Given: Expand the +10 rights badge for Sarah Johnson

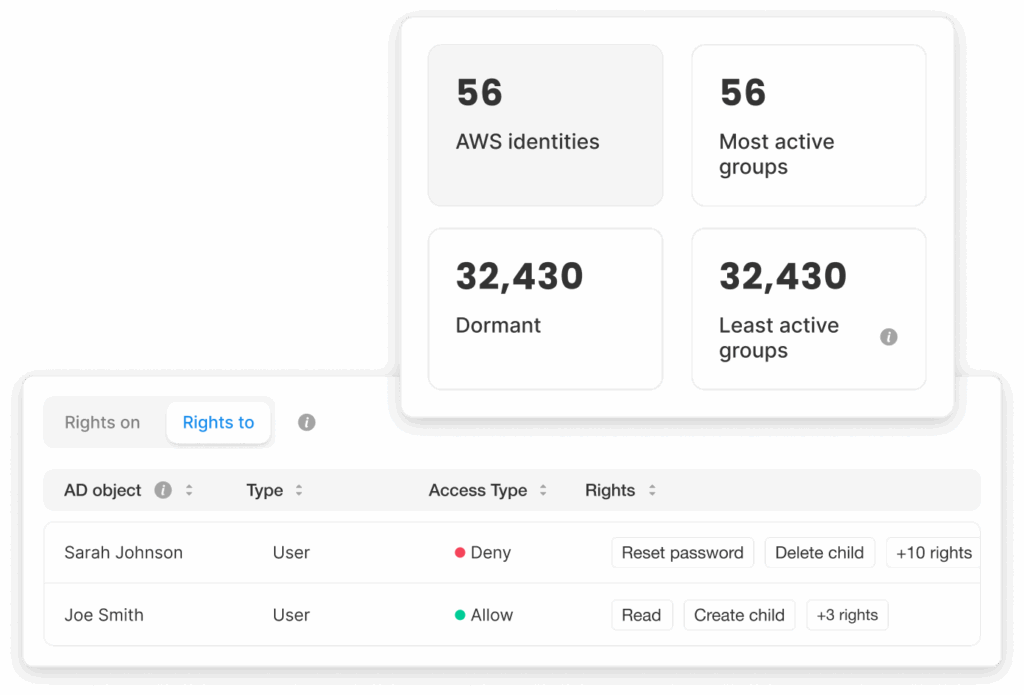Looking at the screenshot, I should [x=932, y=553].
